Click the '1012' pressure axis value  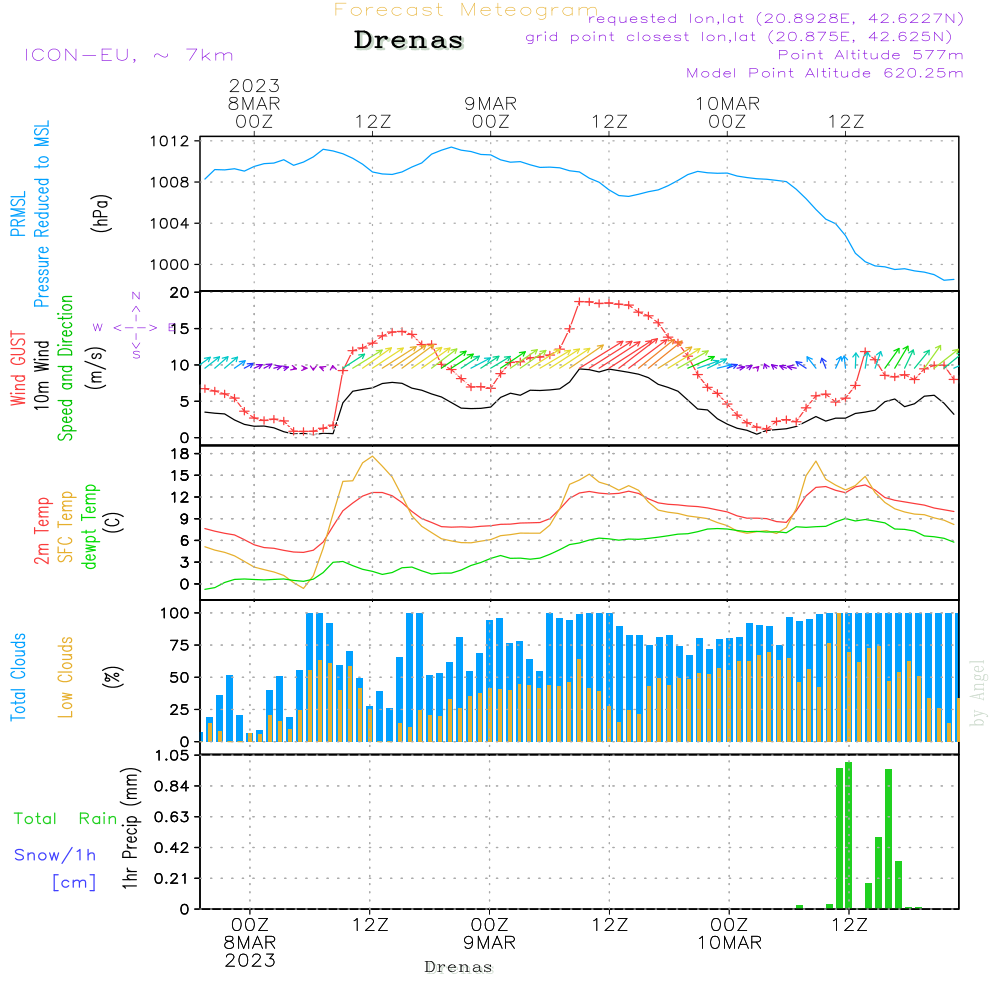170,141
